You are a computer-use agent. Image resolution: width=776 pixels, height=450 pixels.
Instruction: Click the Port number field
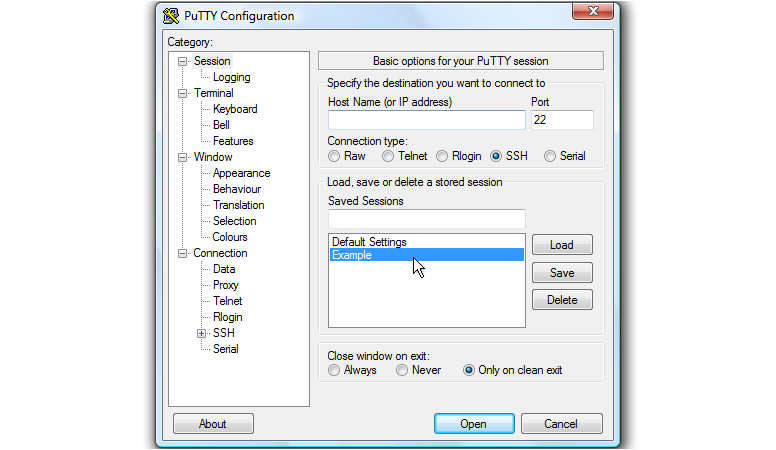[561, 120]
